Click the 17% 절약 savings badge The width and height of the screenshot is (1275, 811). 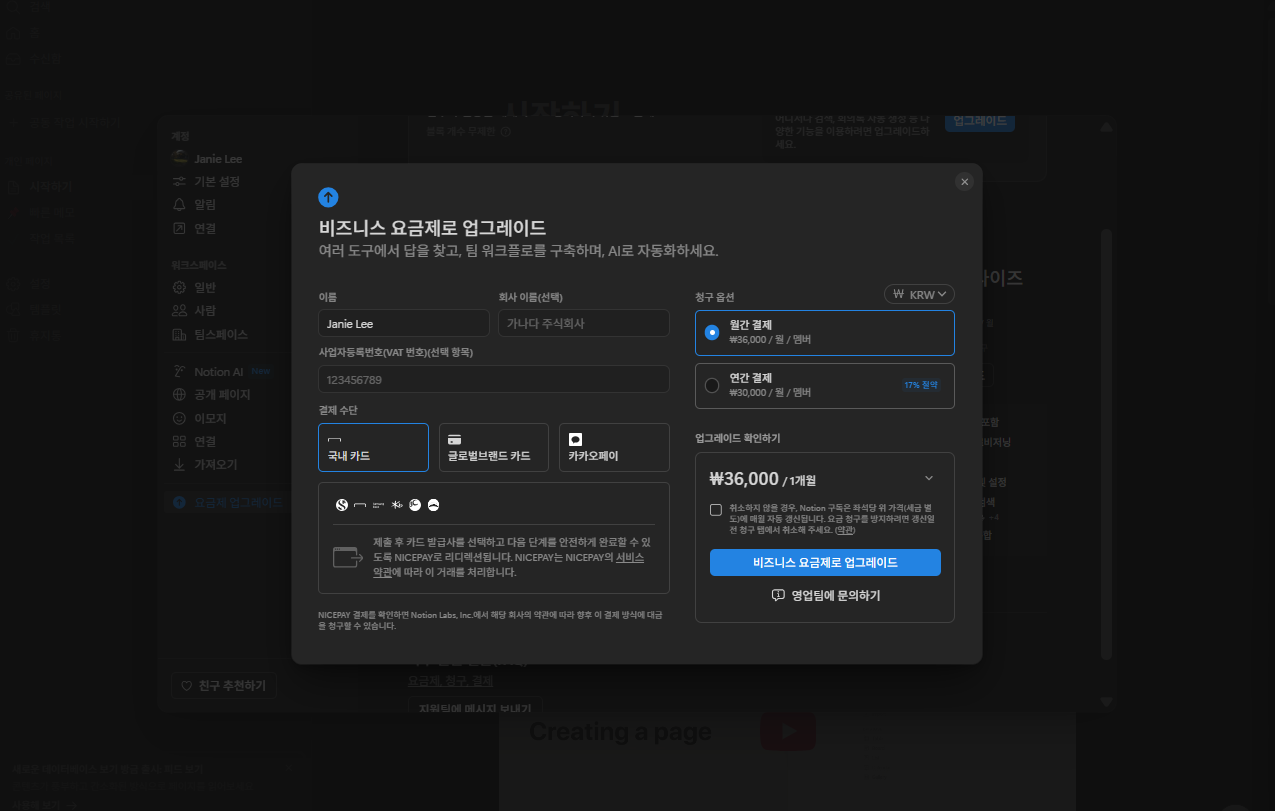tap(921, 385)
